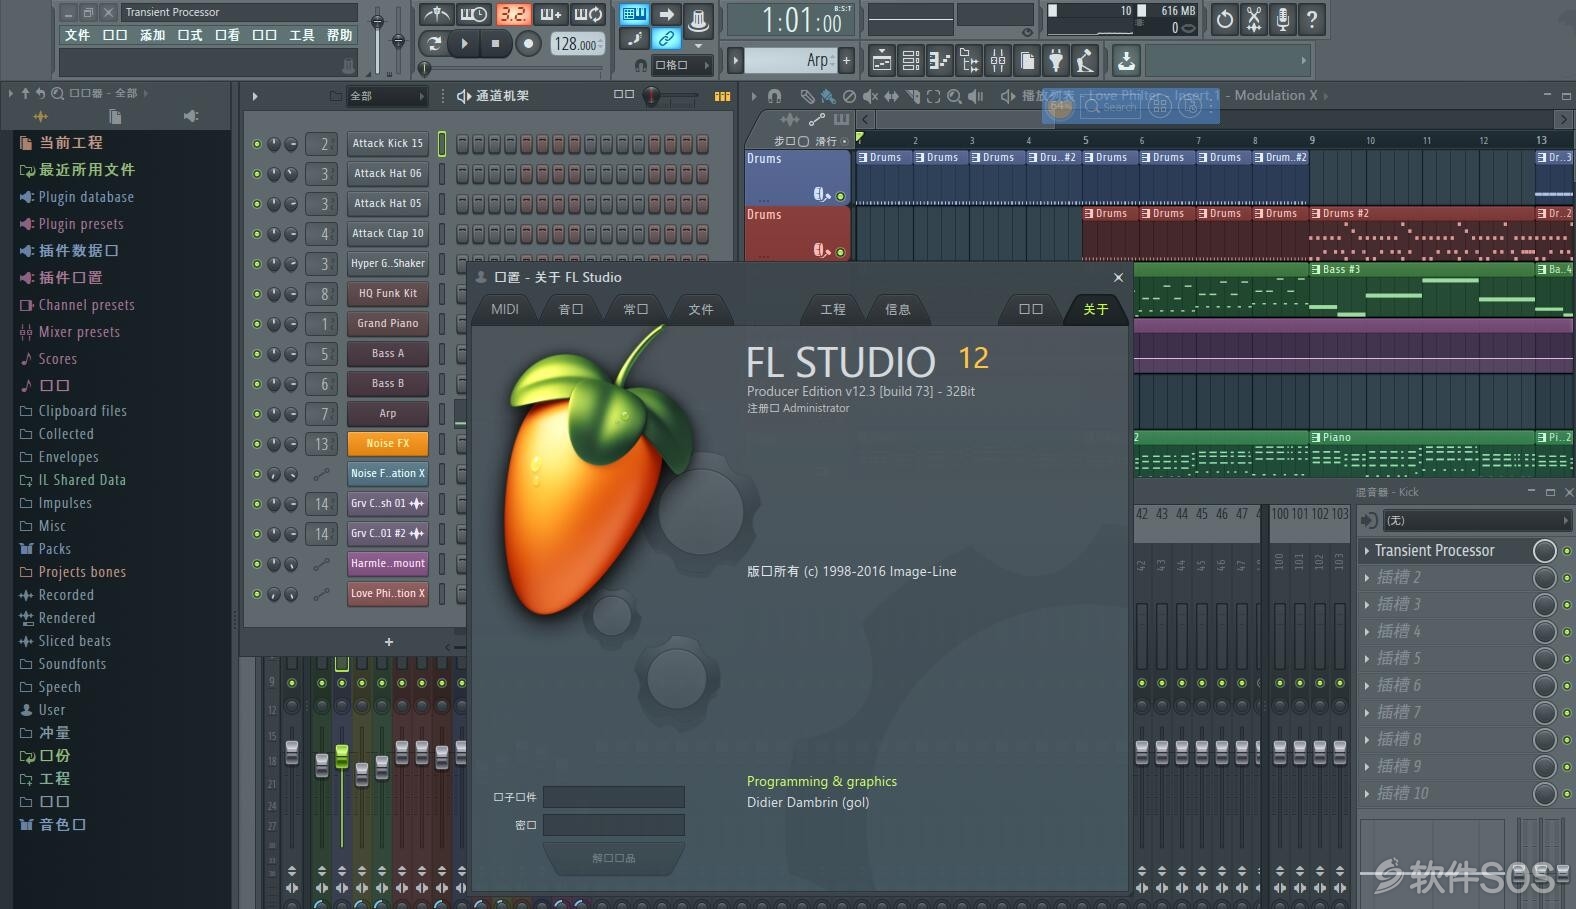Open the 添加 menu
This screenshot has width=1576, height=909.
[x=152, y=35]
